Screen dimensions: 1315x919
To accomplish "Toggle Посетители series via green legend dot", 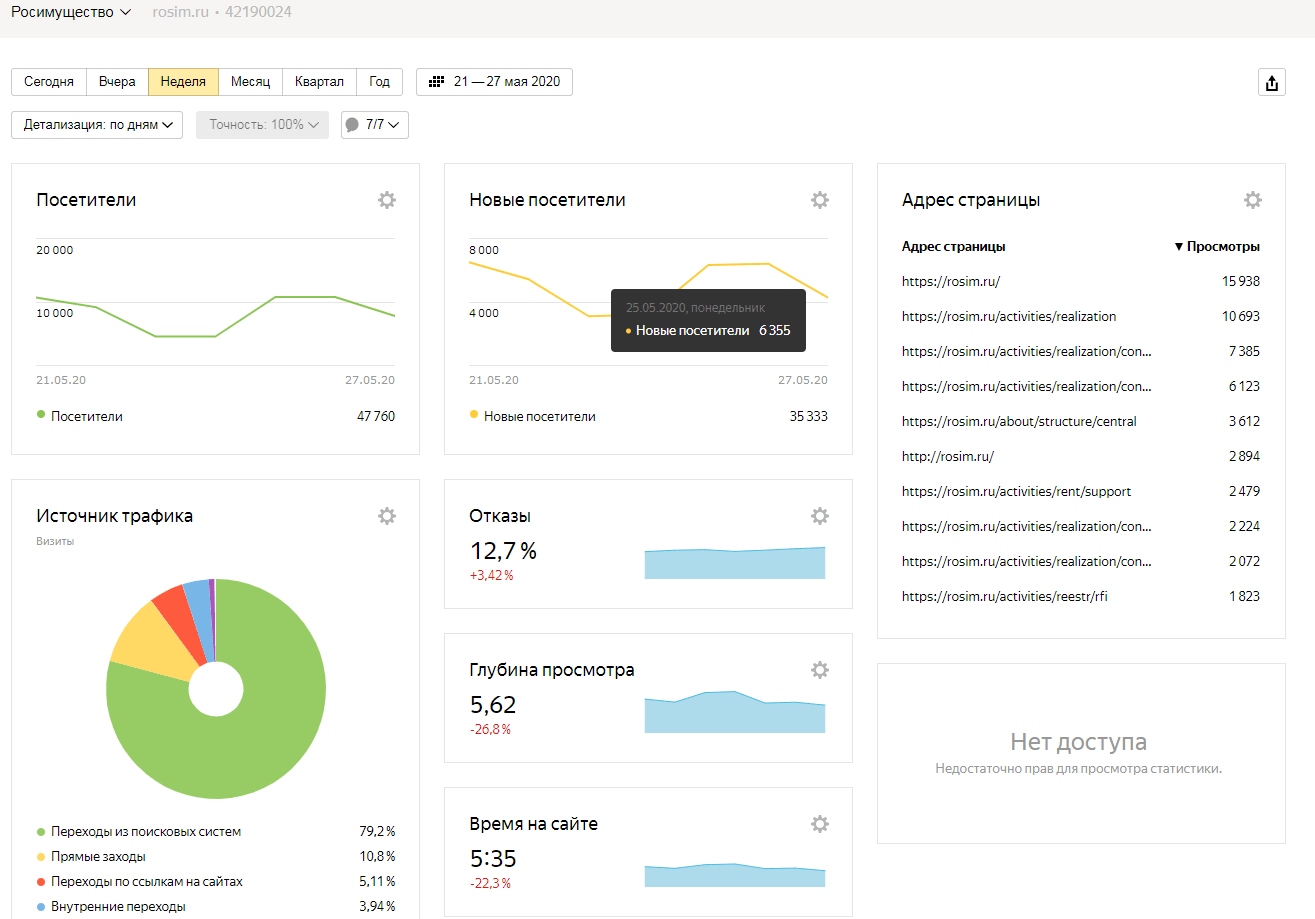I will coord(41,415).
